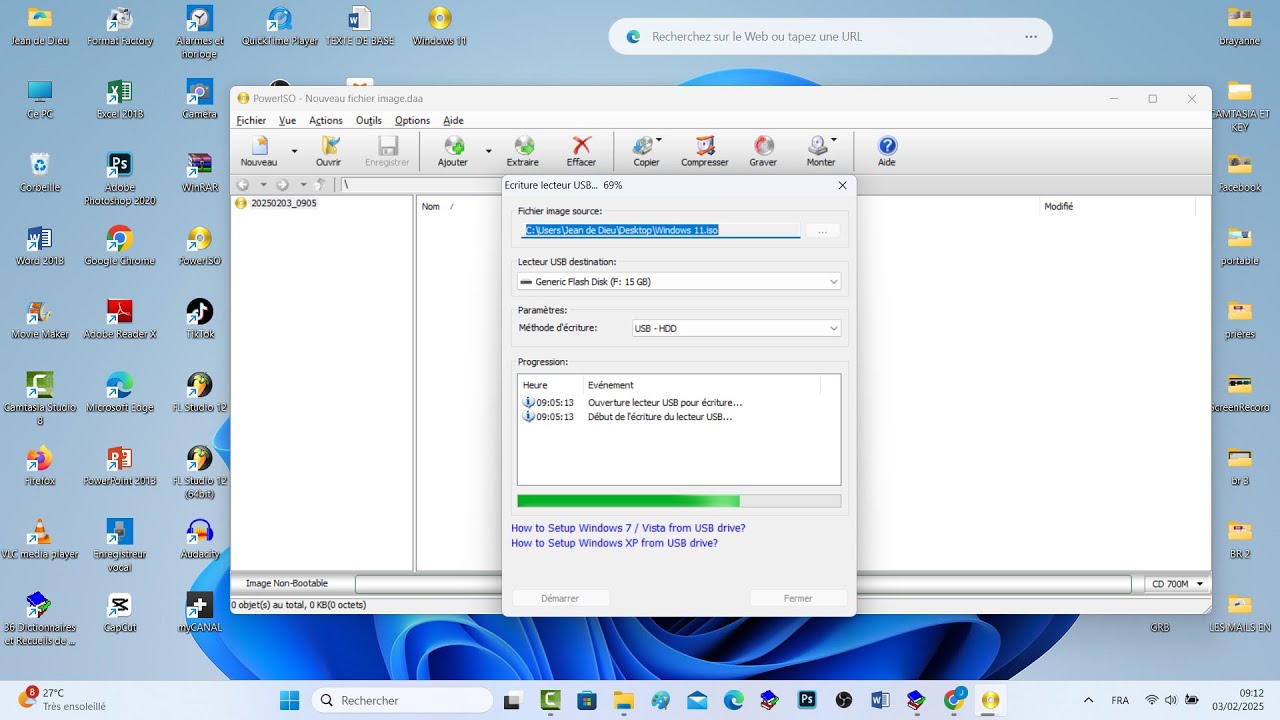The width and height of the screenshot is (1280, 720).
Task: Open the Actions menu
Action: [x=326, y=120]
